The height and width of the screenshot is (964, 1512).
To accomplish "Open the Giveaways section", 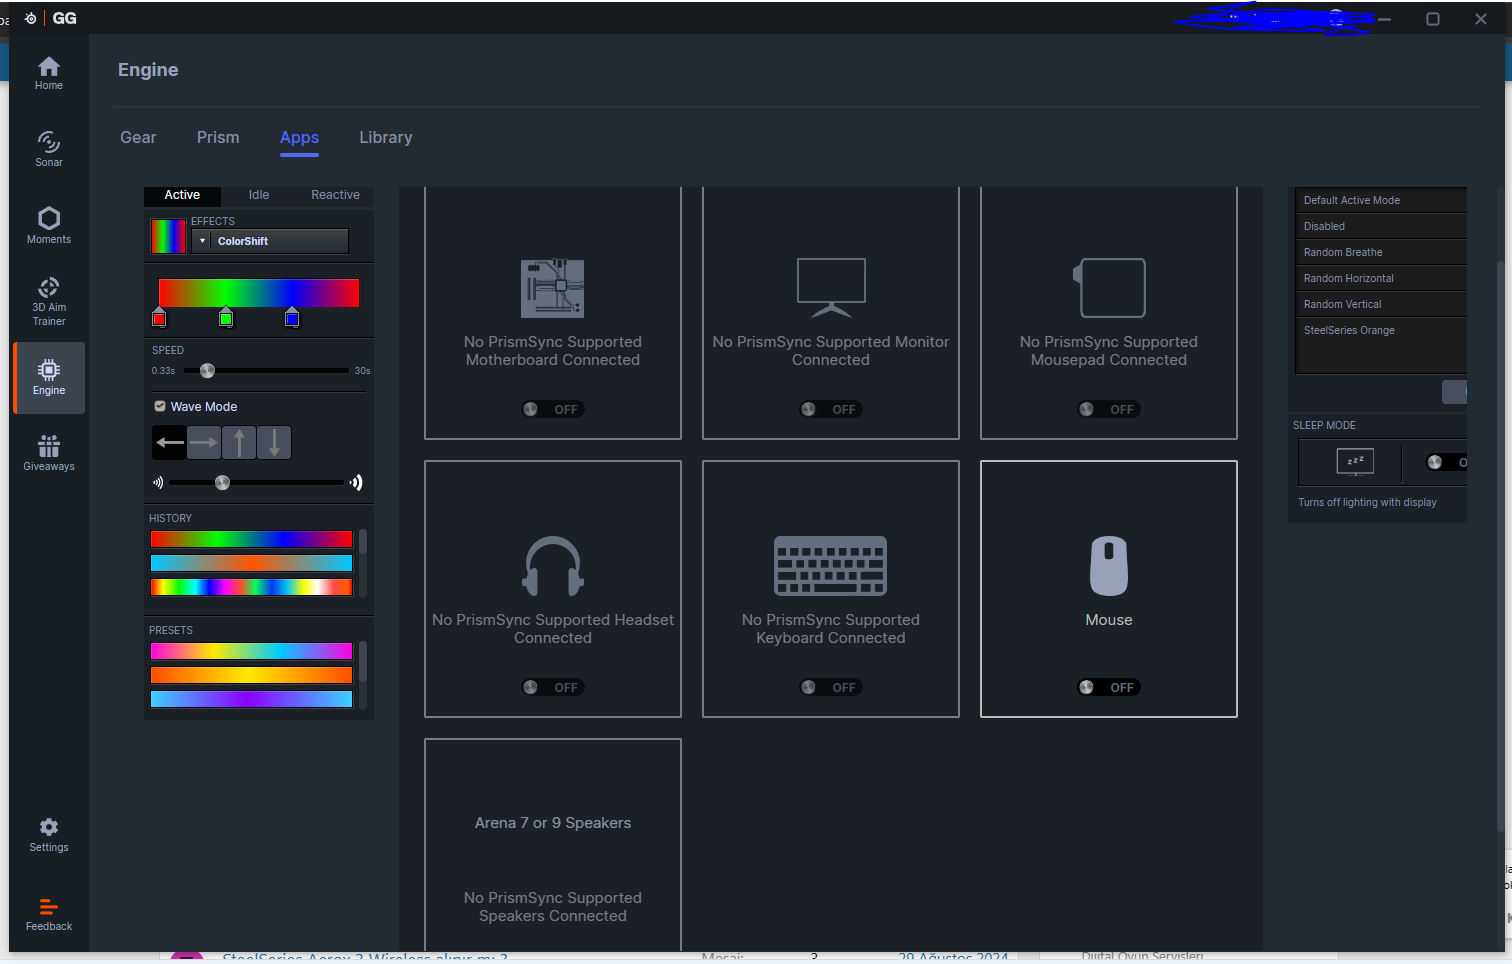I will [x=49, y=453].
